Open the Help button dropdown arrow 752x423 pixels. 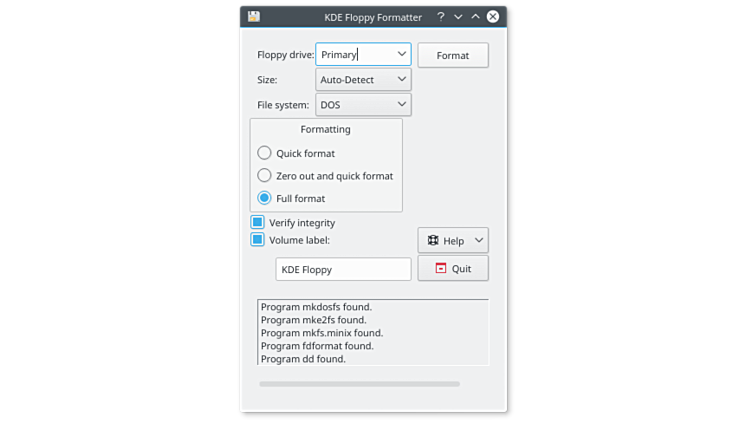pyautogui.click(x=478, y=241)
